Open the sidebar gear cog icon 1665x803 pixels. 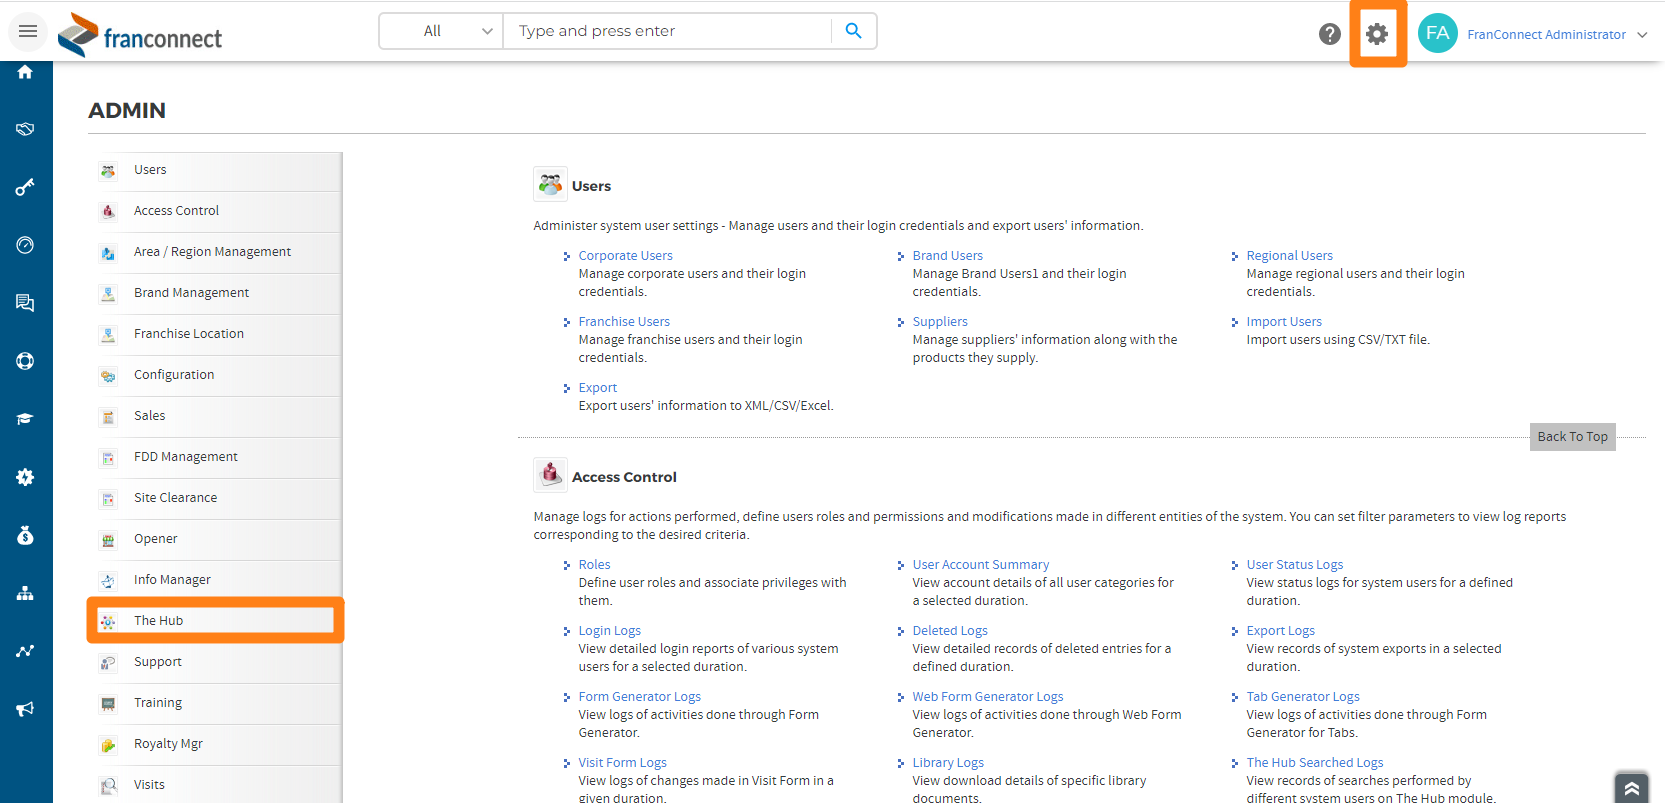click(25, 477)
